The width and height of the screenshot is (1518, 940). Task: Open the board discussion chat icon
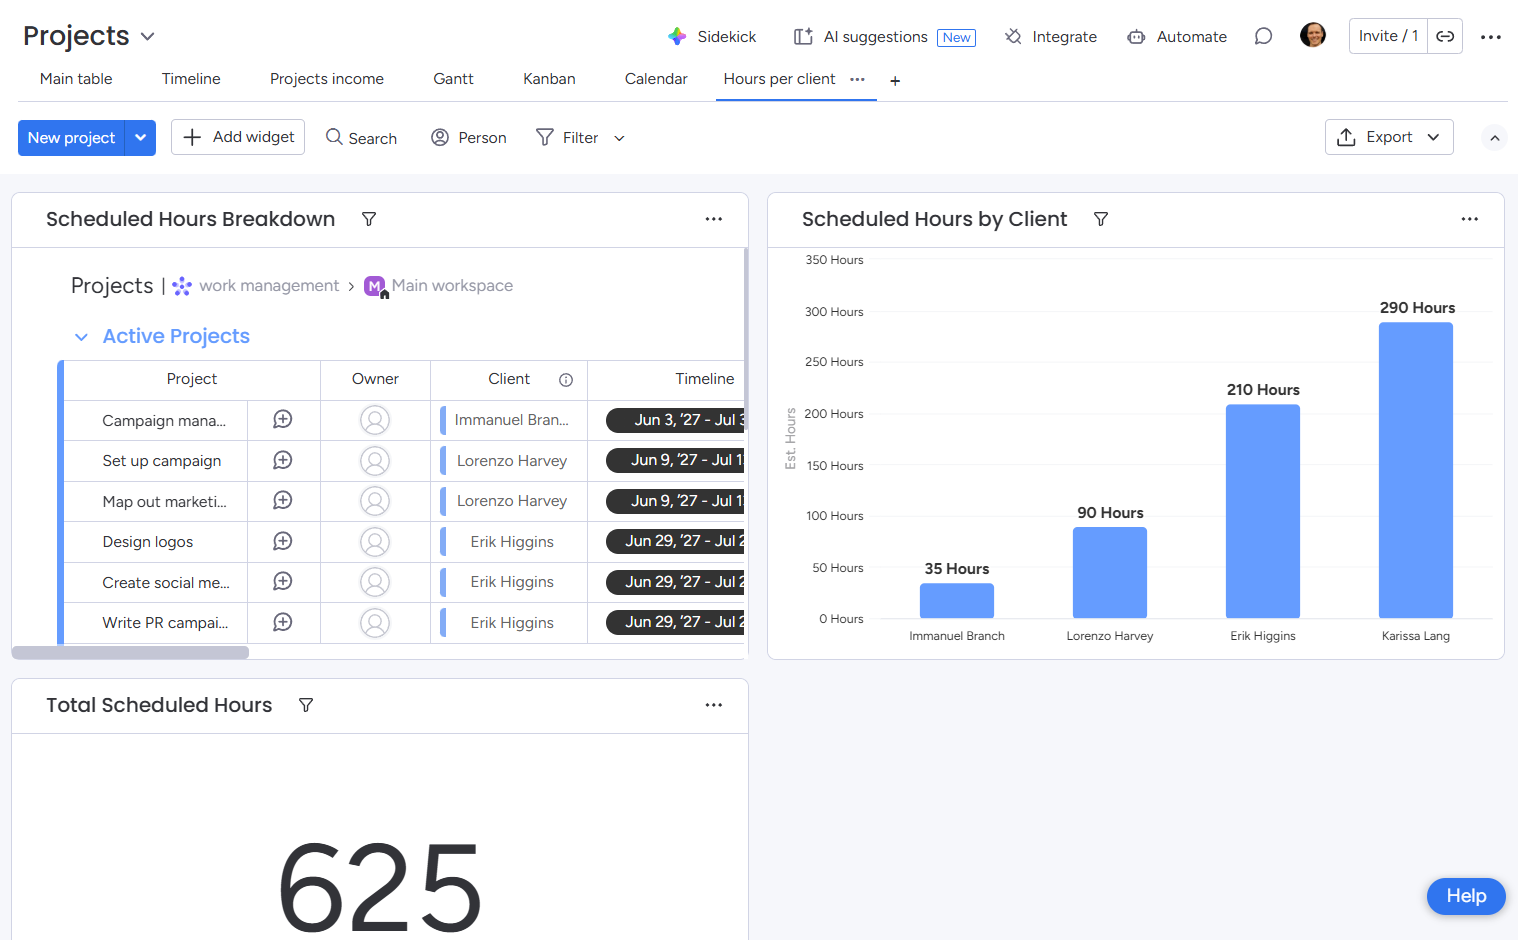click(x=1263, y=37)
